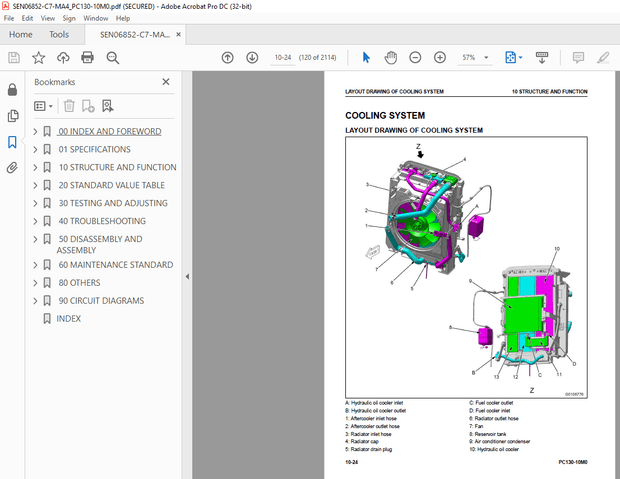The height and width of the screenshot is (479, 620).
Task: Open the File menu
Action: [x=9, y=18]
